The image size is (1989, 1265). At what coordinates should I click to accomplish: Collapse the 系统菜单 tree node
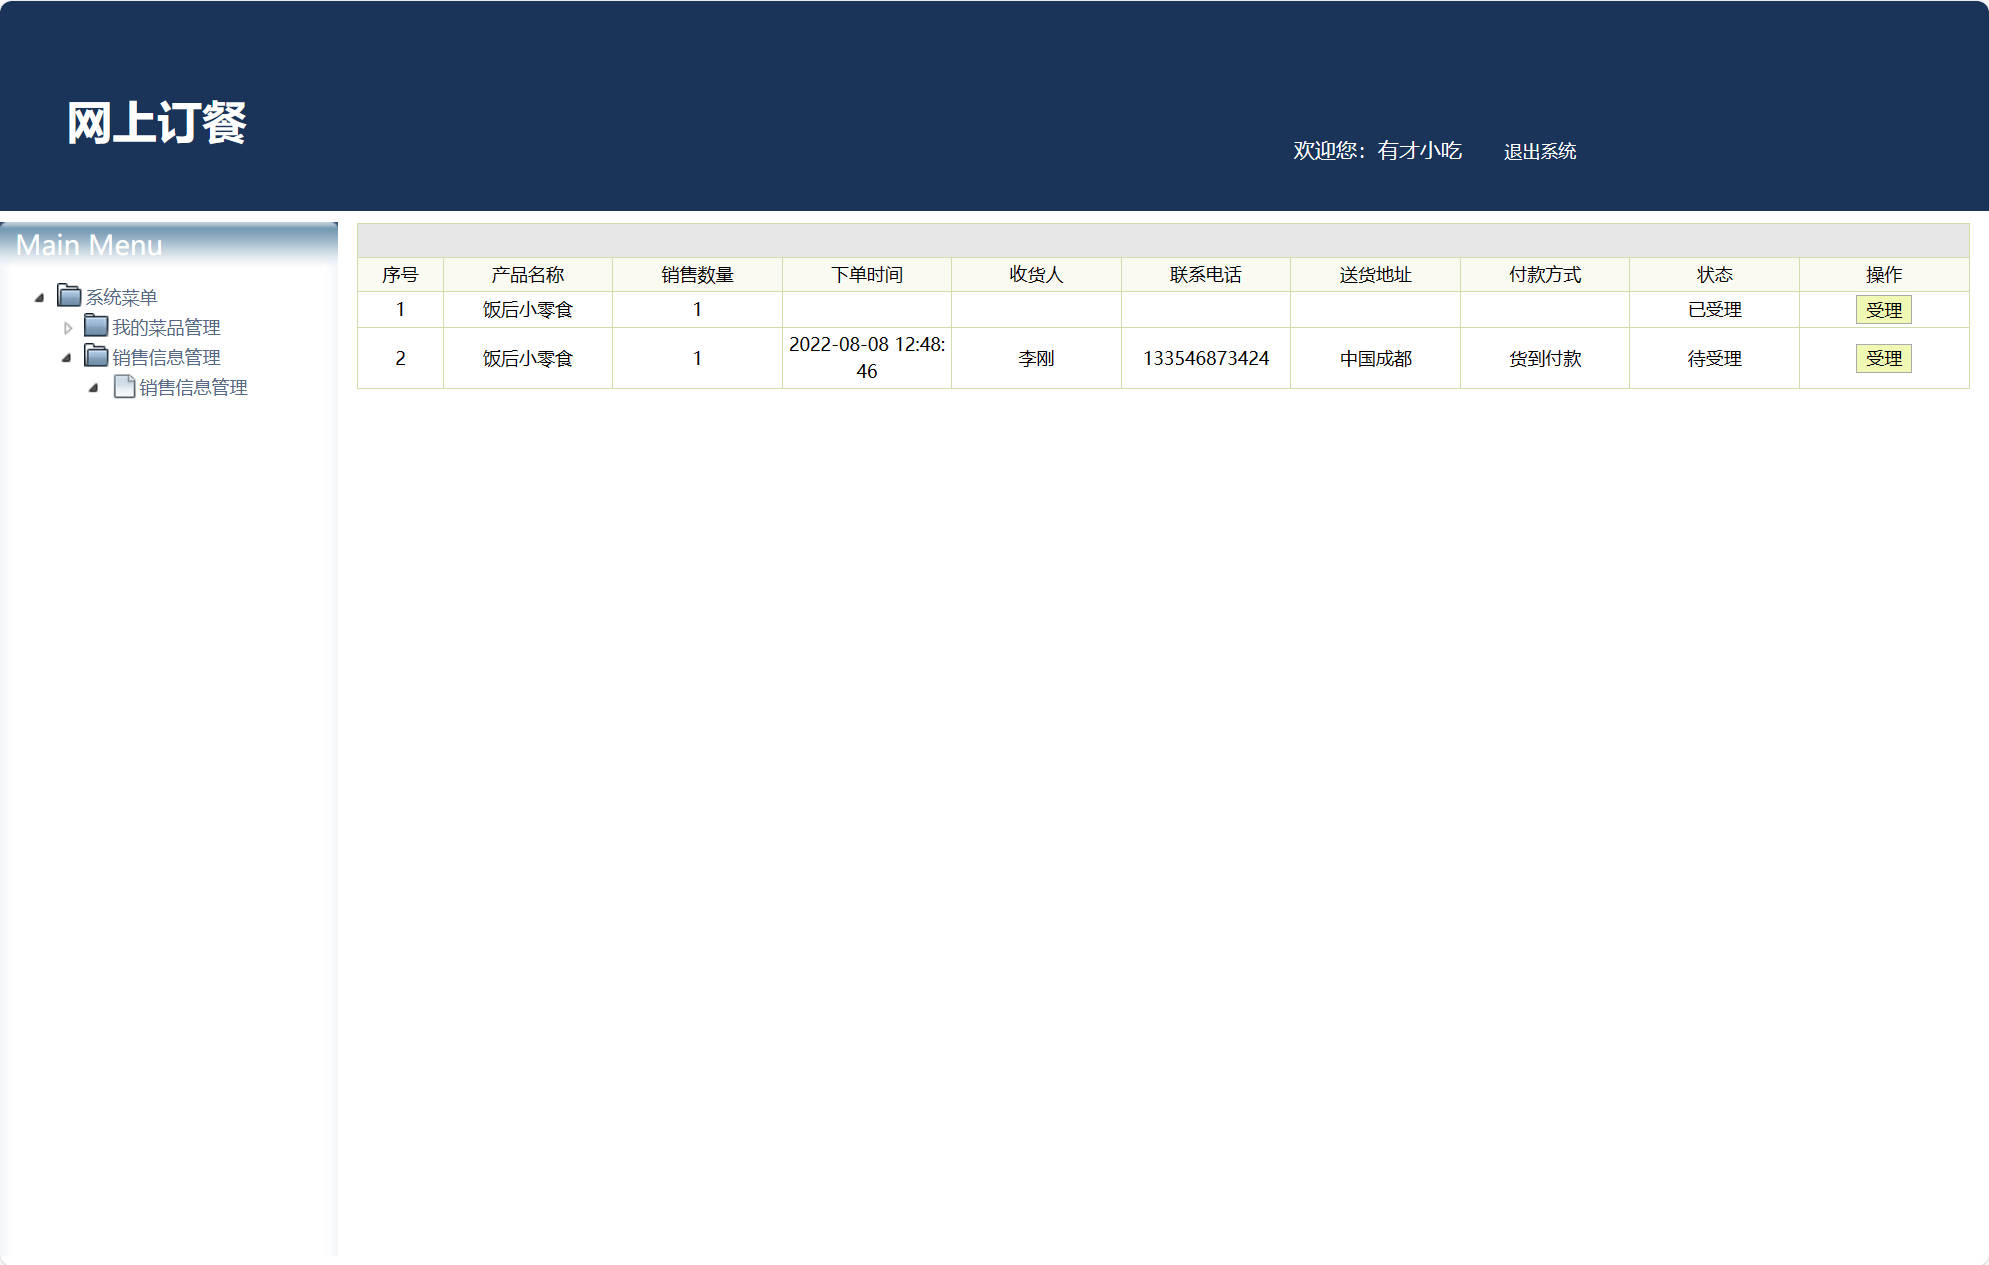click(x=40, y=296)
